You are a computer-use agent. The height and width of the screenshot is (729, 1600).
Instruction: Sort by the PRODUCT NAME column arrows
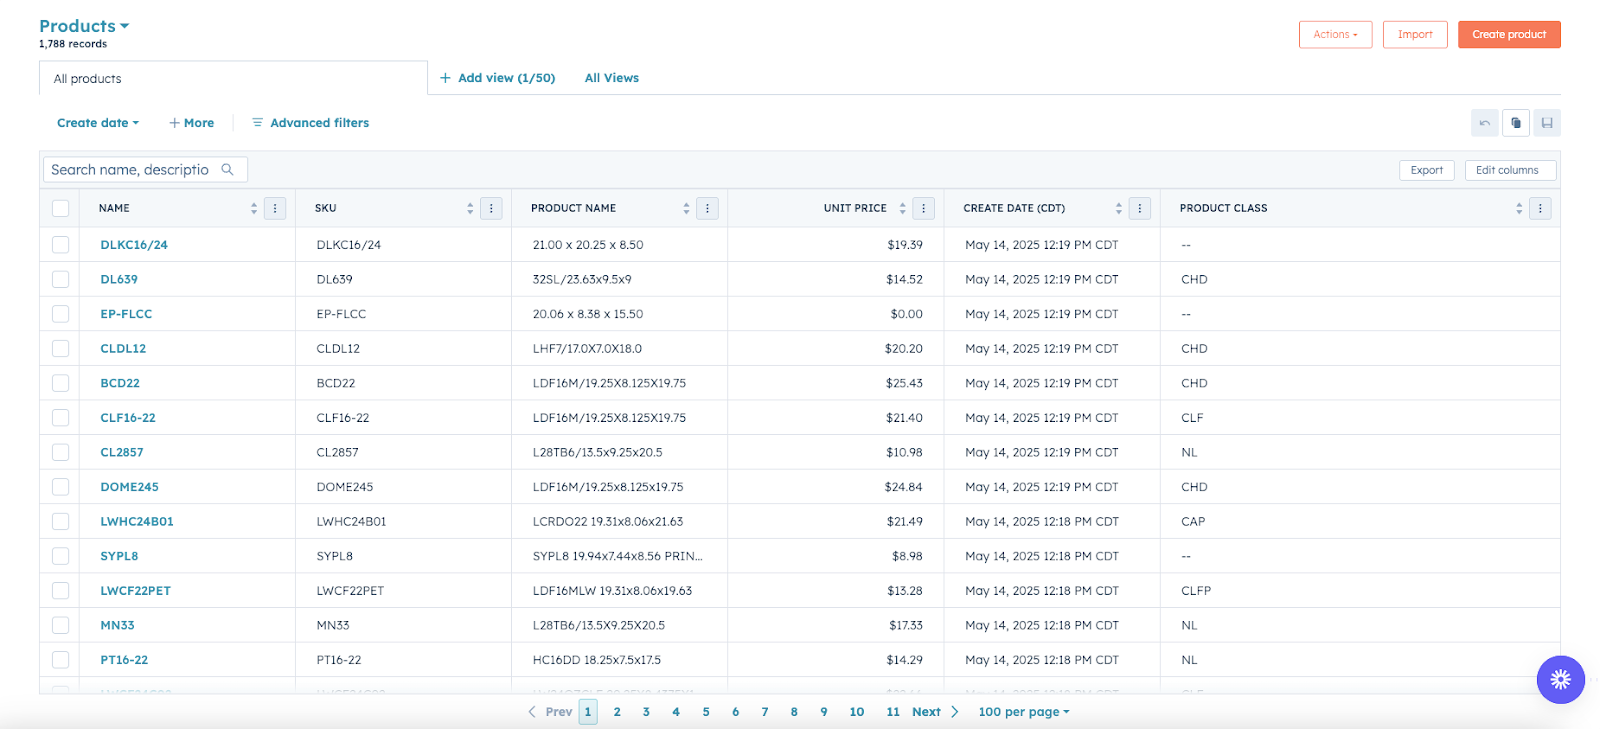[686, 208]
